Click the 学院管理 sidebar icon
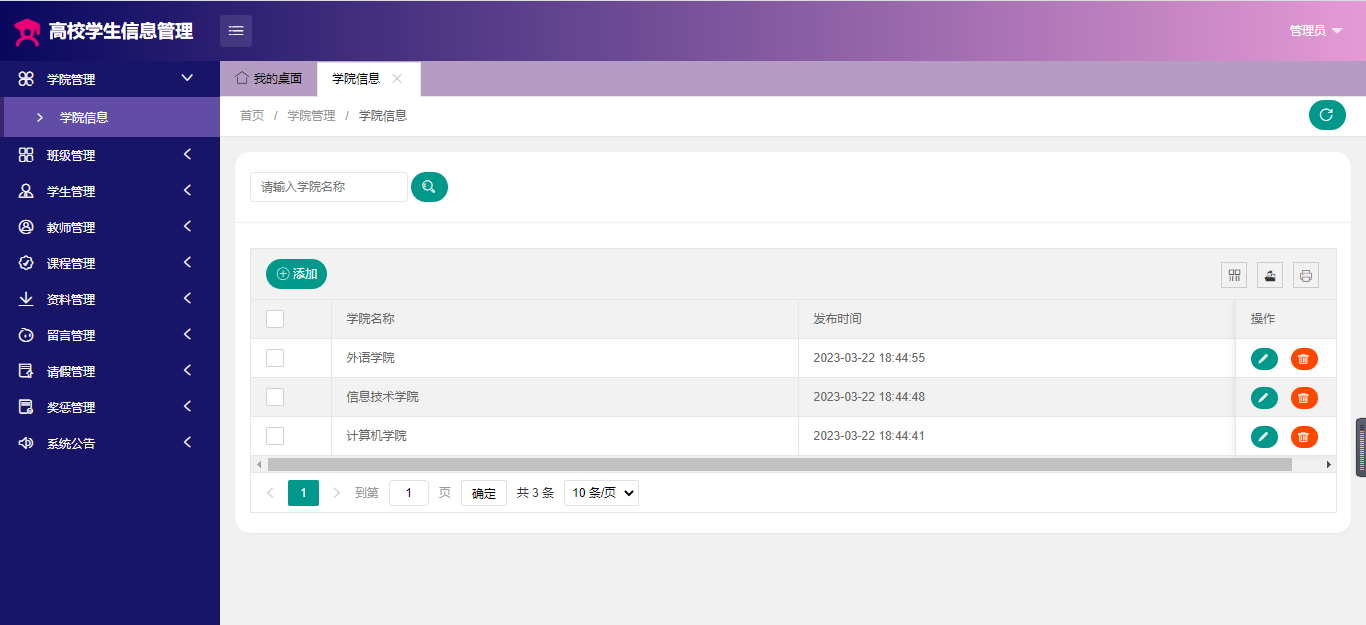Image resolution: width=1366 pixels, height=625 pixels. click(x=27, y=79)
